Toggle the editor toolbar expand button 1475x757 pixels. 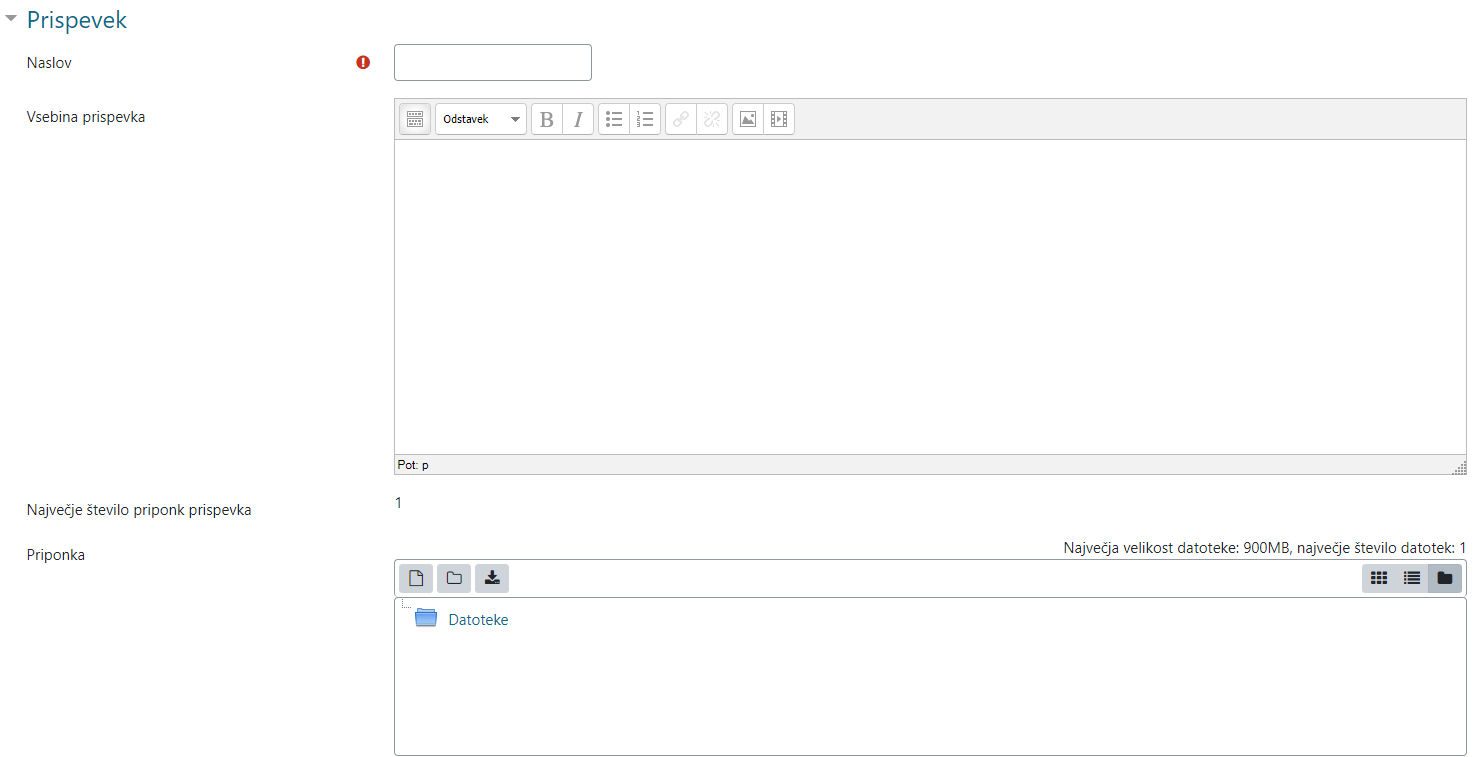(x=415, y=119)
